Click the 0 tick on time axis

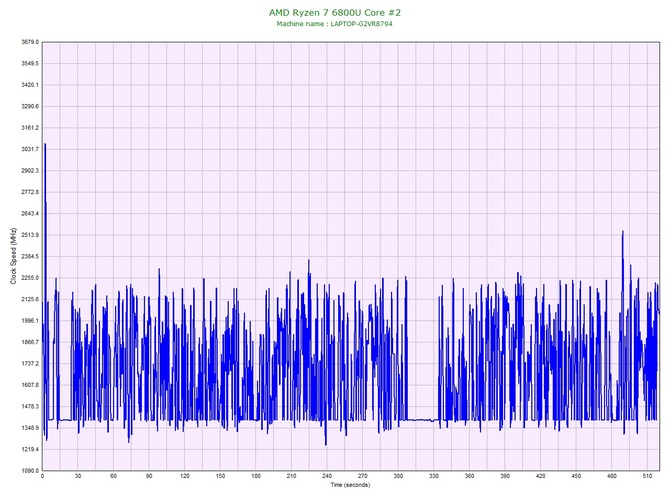(42, 476)
